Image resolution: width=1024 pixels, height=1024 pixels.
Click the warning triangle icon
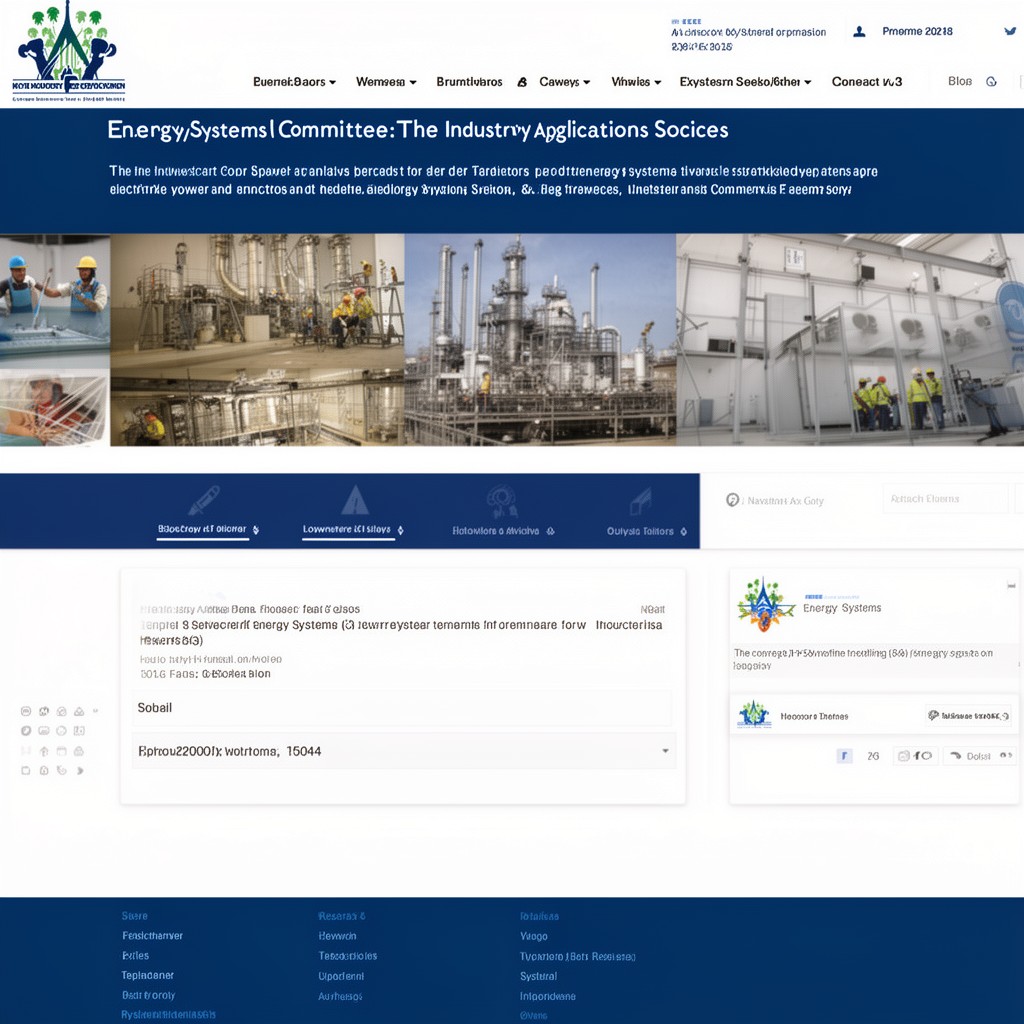pyautogui.click(x=355, y=500)
